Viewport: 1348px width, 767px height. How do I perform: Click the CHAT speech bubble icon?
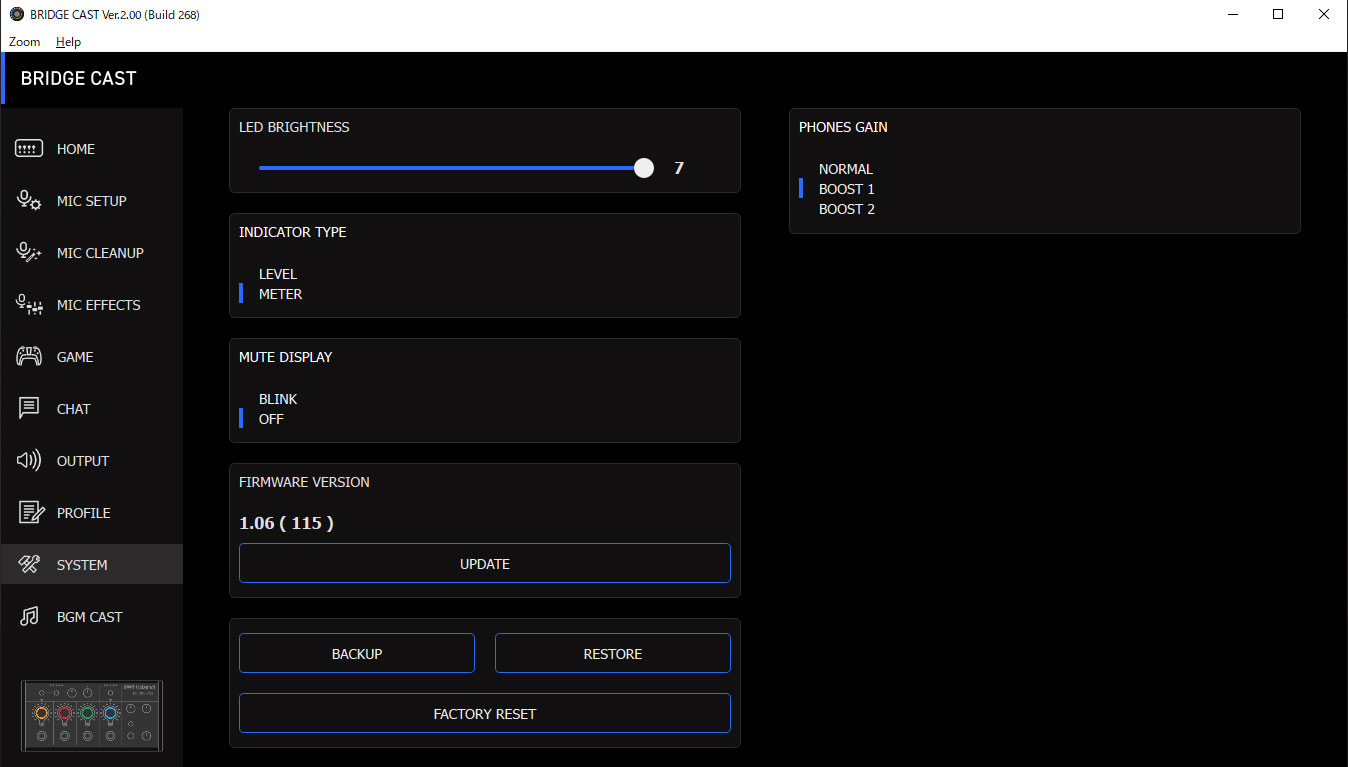point(29,409)
